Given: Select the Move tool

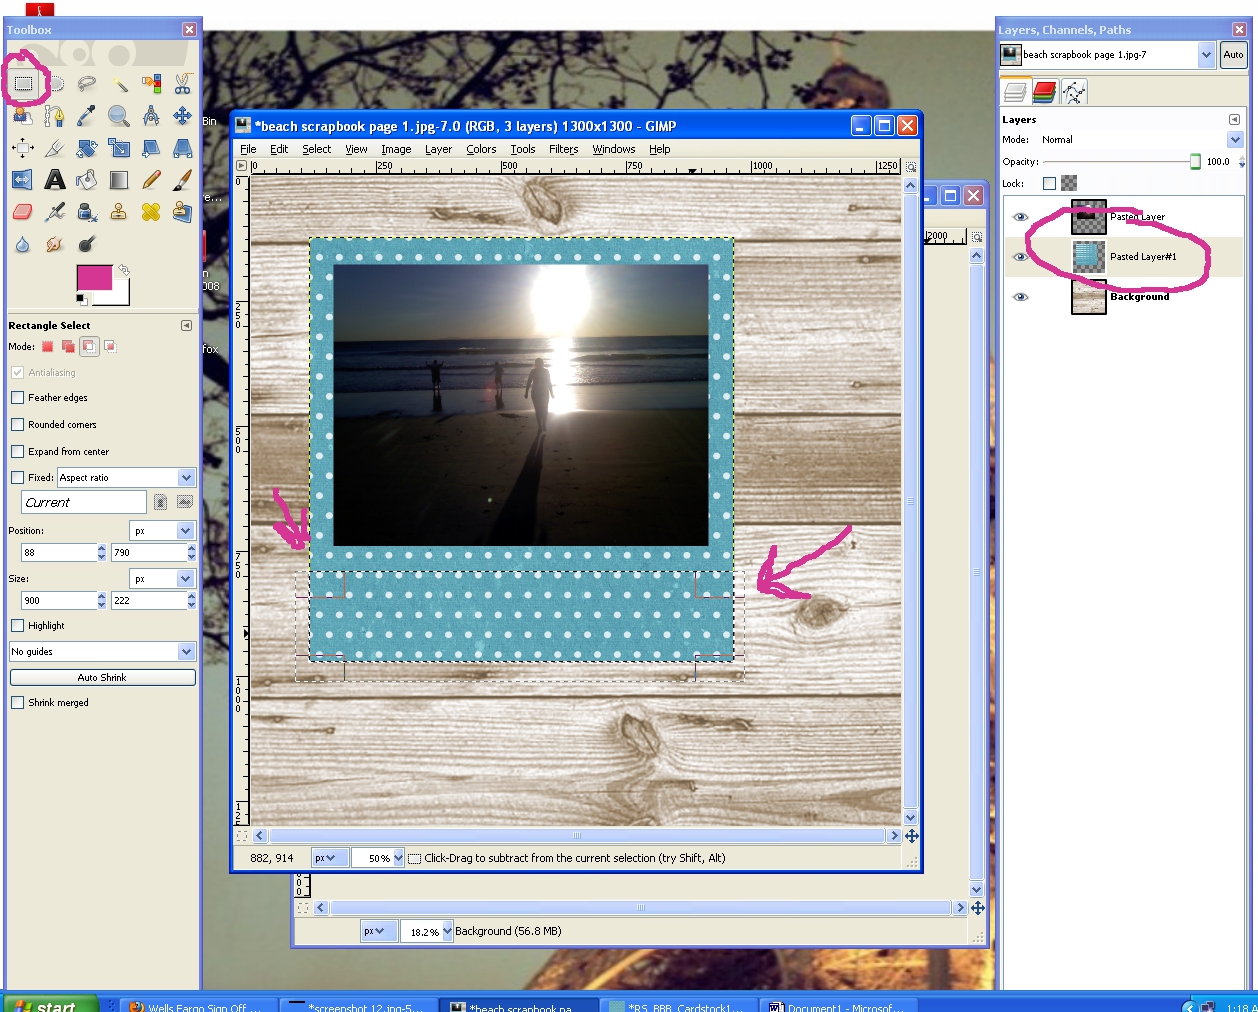Looking at the screenshot, I should point(182,116).
